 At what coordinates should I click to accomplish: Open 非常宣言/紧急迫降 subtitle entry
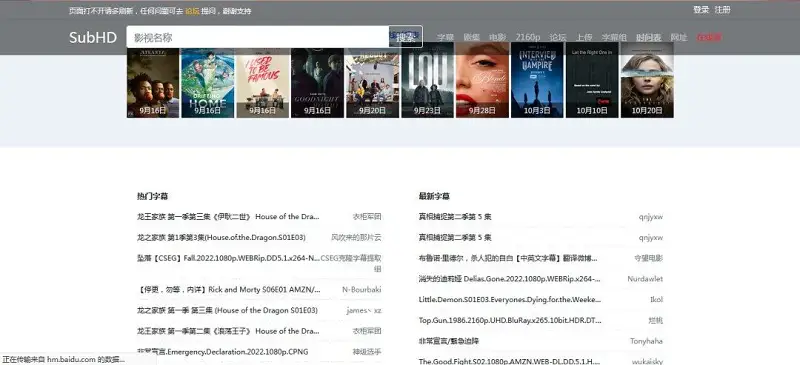(449, 341)
